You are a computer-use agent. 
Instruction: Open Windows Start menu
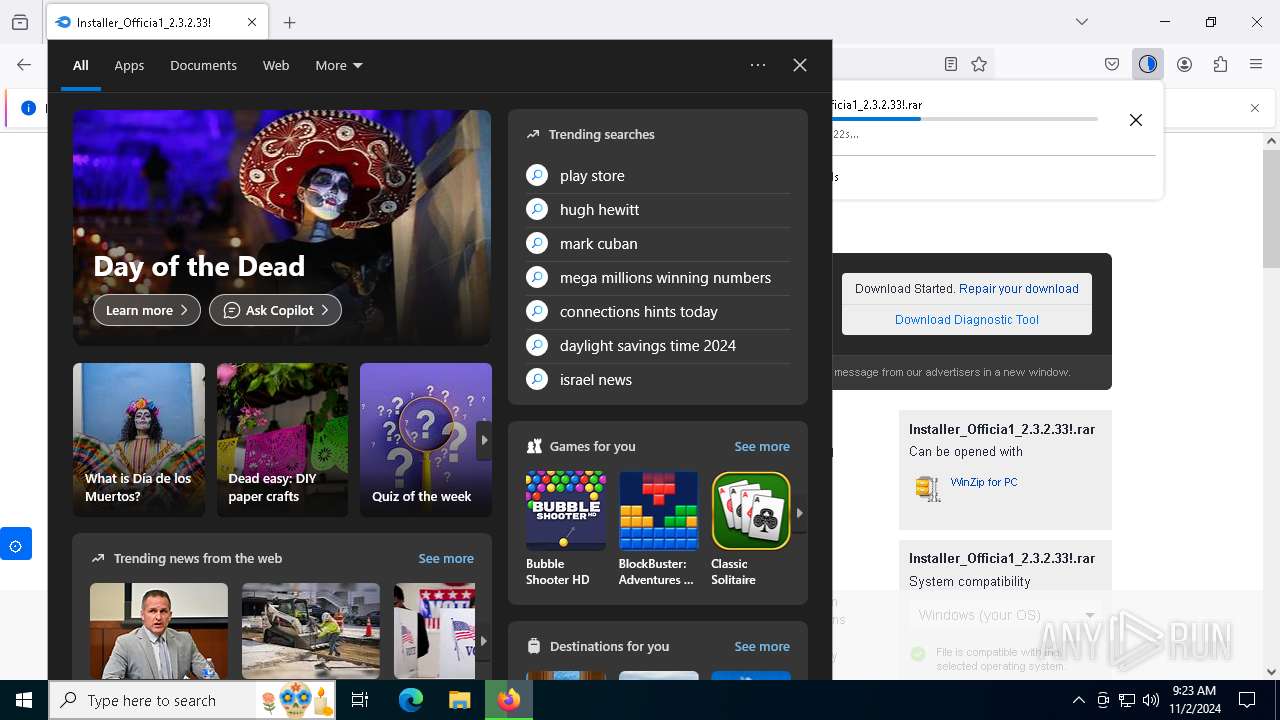click(24, 700)
